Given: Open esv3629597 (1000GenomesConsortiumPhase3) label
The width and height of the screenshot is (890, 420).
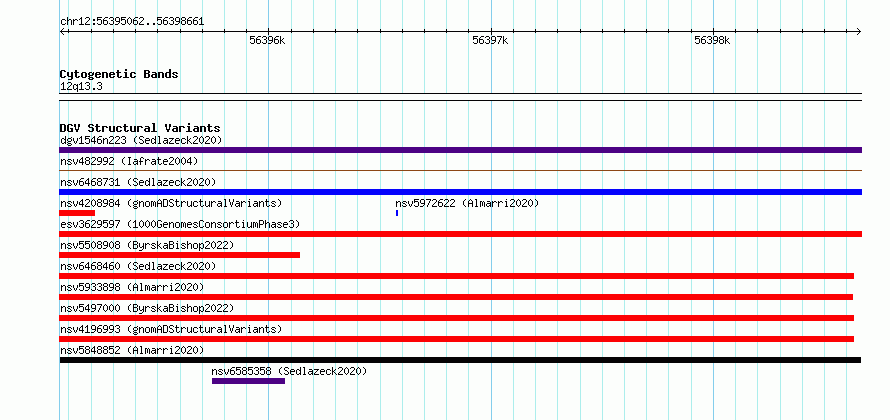Looking at the screenshot, I should [180, 224].
